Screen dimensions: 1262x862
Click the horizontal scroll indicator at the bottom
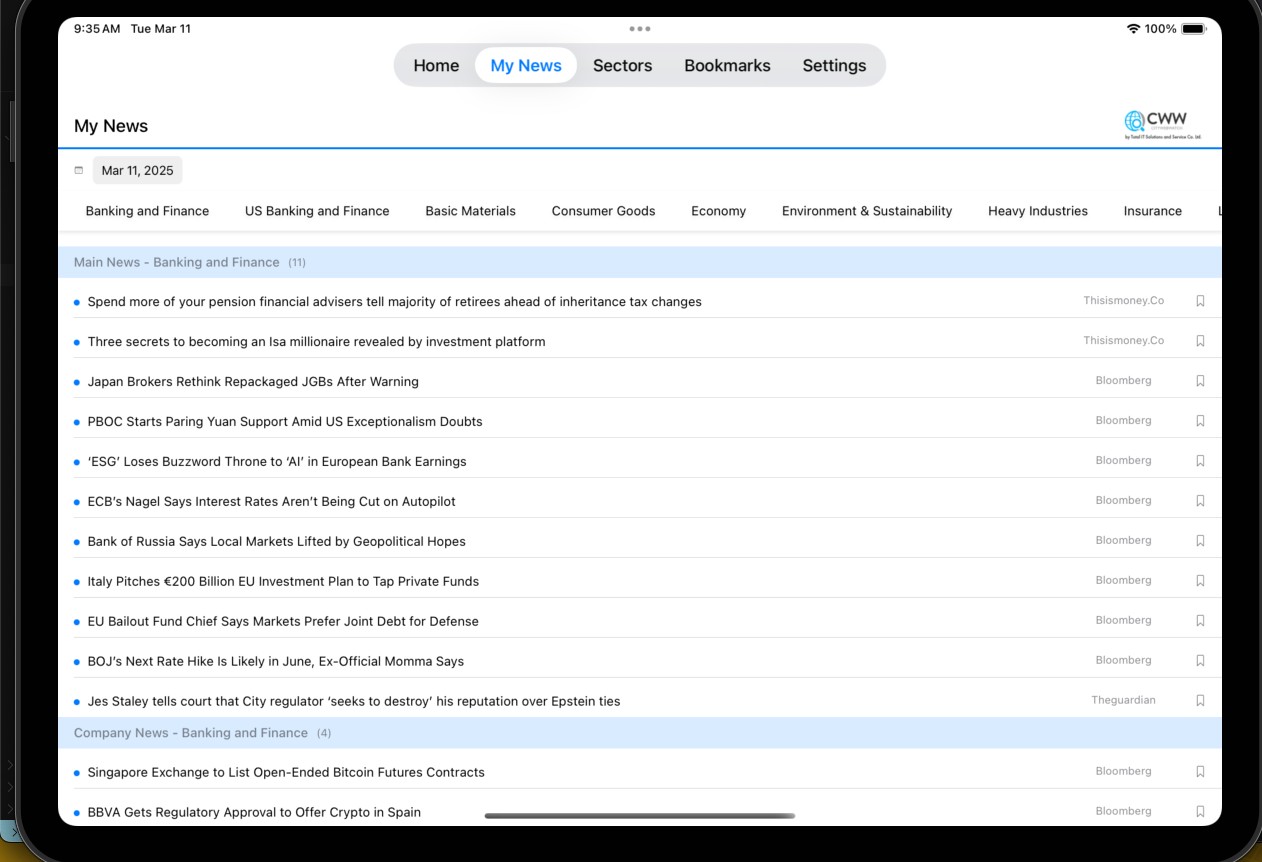pos(640,816)
